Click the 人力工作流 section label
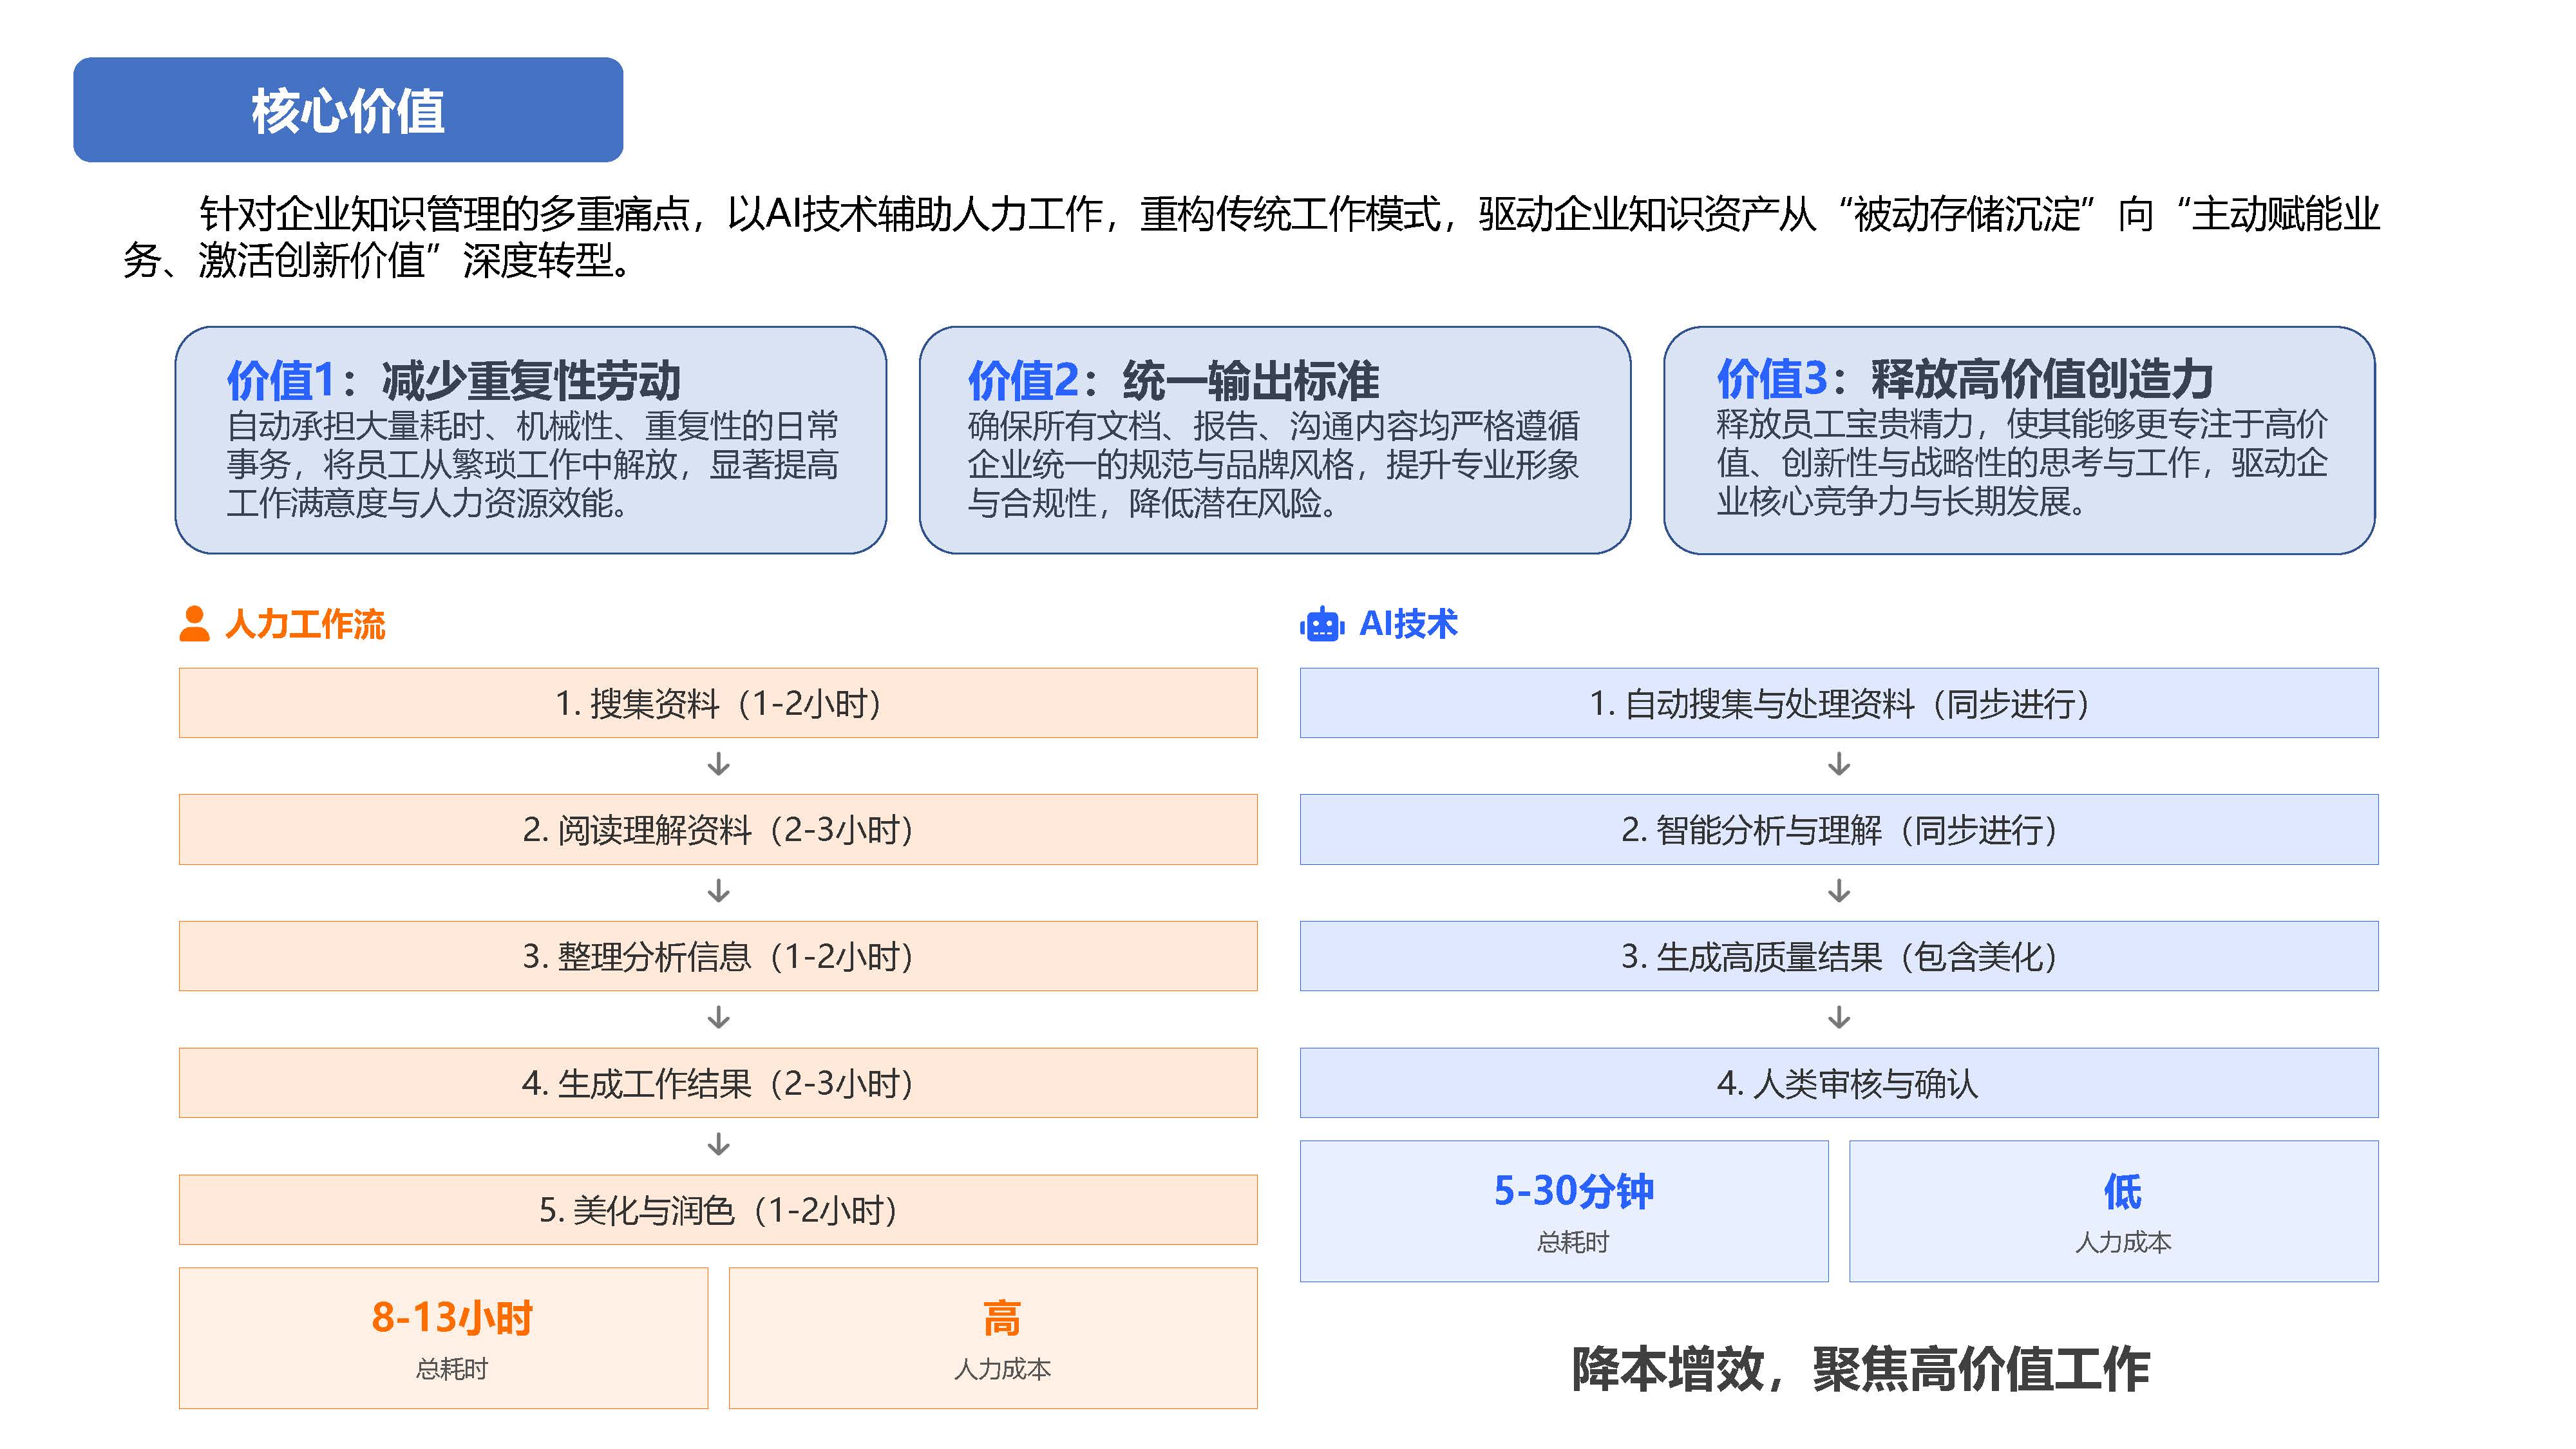This screenshot has width=2576, height=1449. 305,624
